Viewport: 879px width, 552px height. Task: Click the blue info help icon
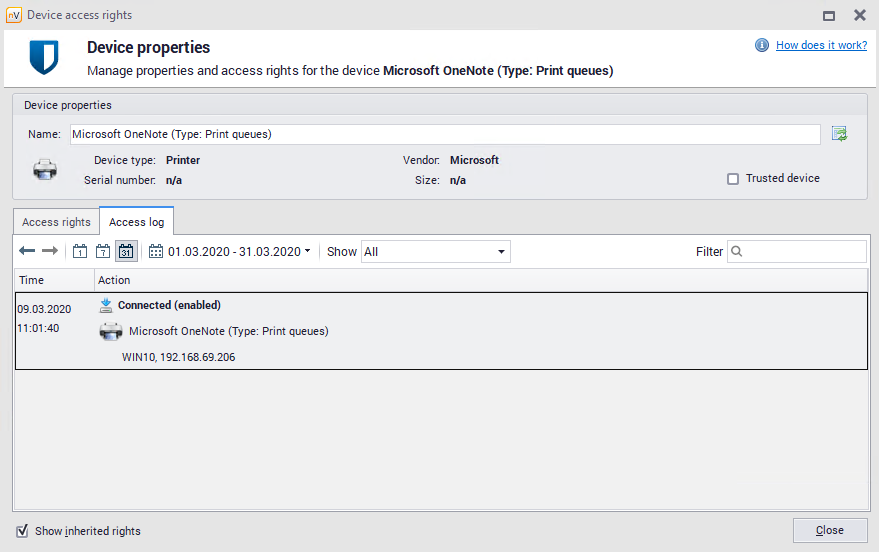point(762,46)
